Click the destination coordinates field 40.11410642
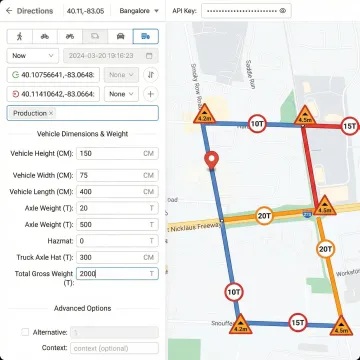Image resolution: width=360 pixels, height=360 pixels. (x=53, y=94)
